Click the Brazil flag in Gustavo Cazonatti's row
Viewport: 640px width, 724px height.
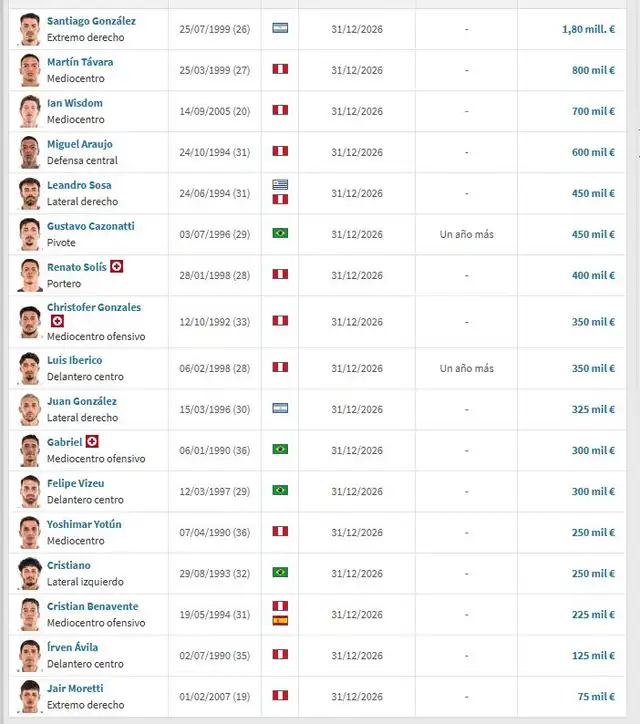(x=280, y=233)
